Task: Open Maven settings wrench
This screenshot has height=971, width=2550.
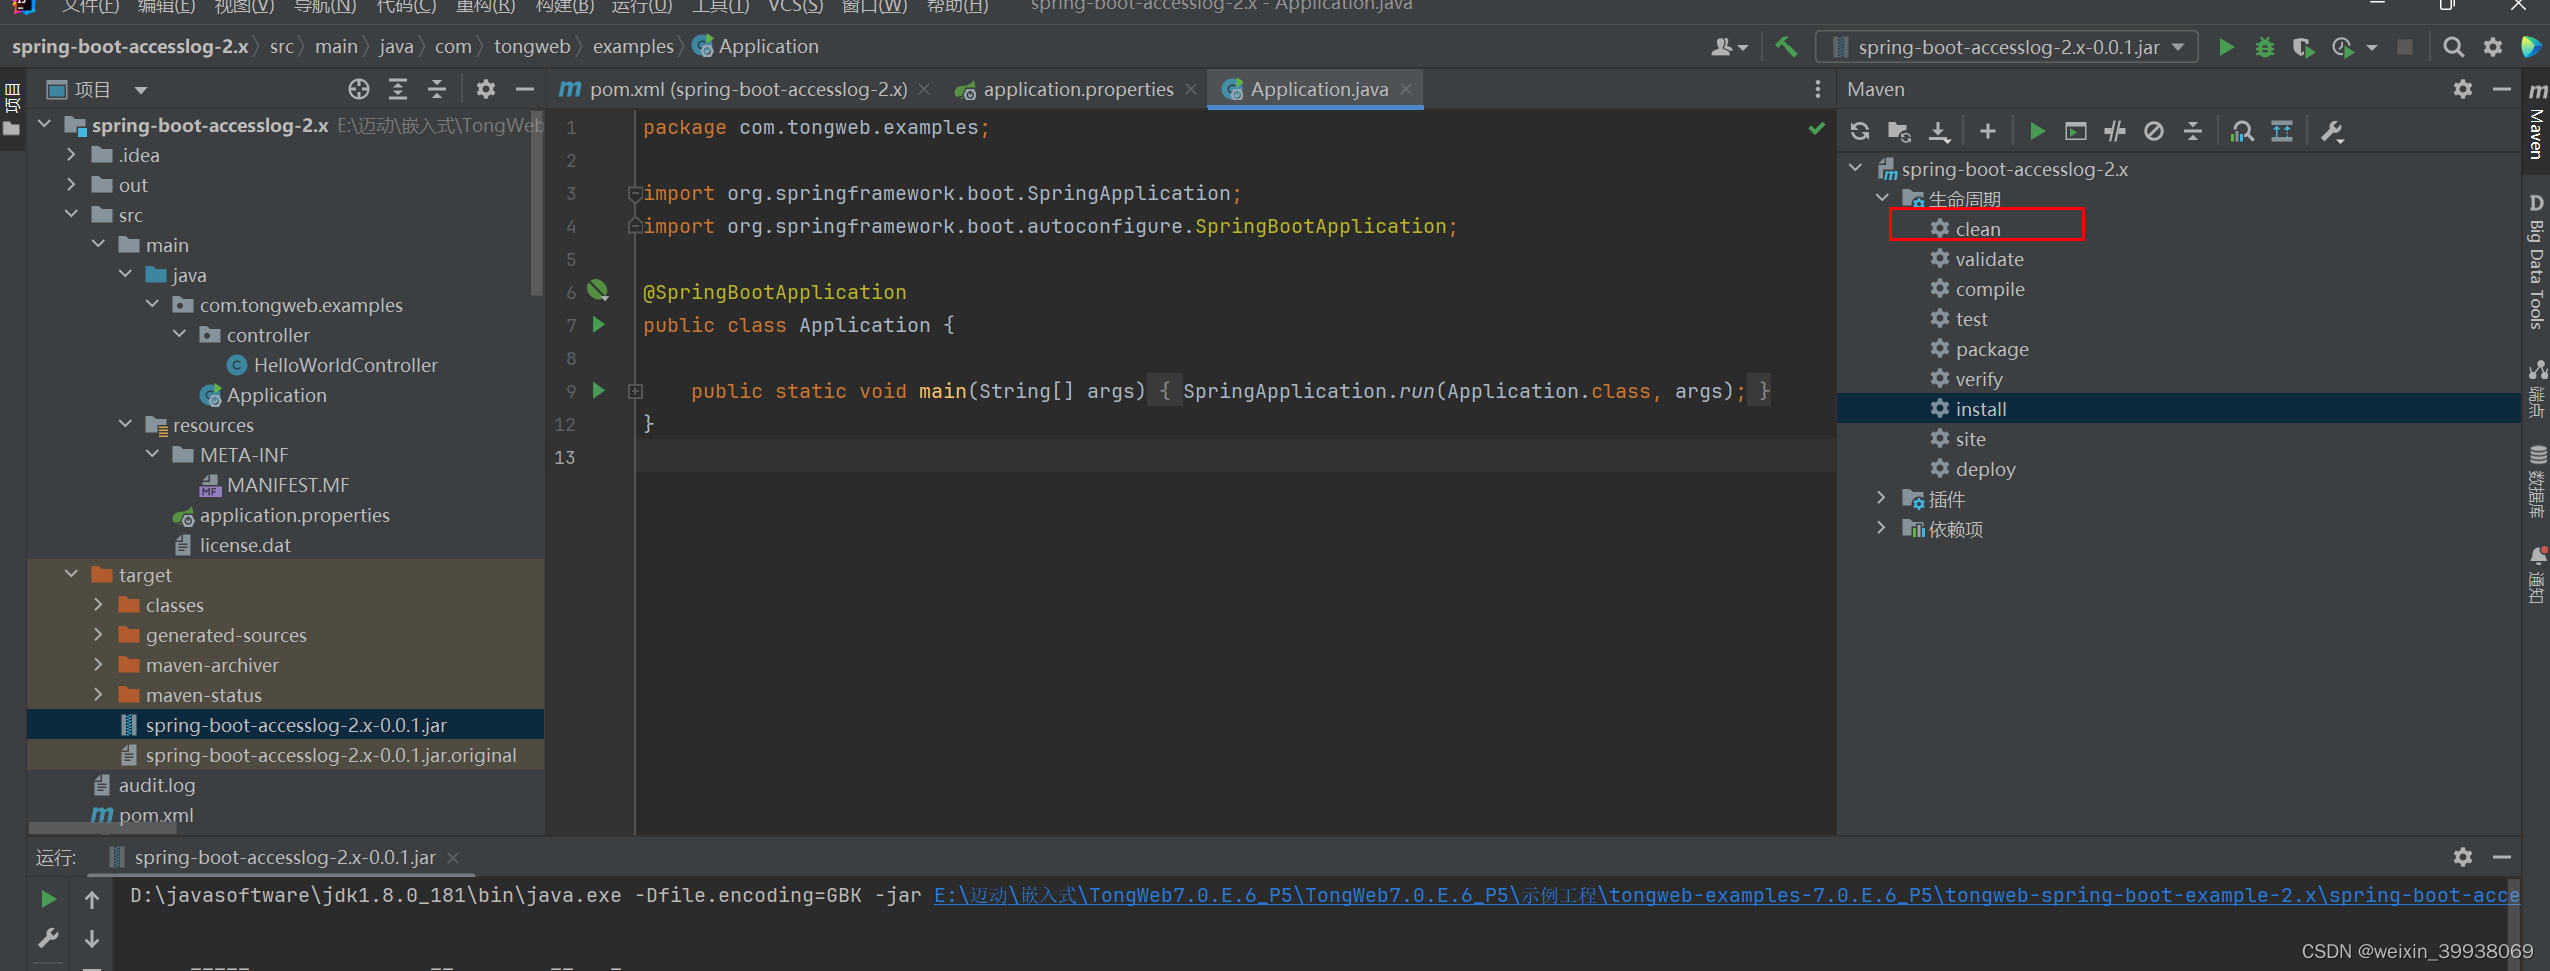Action: [2331, 131]
